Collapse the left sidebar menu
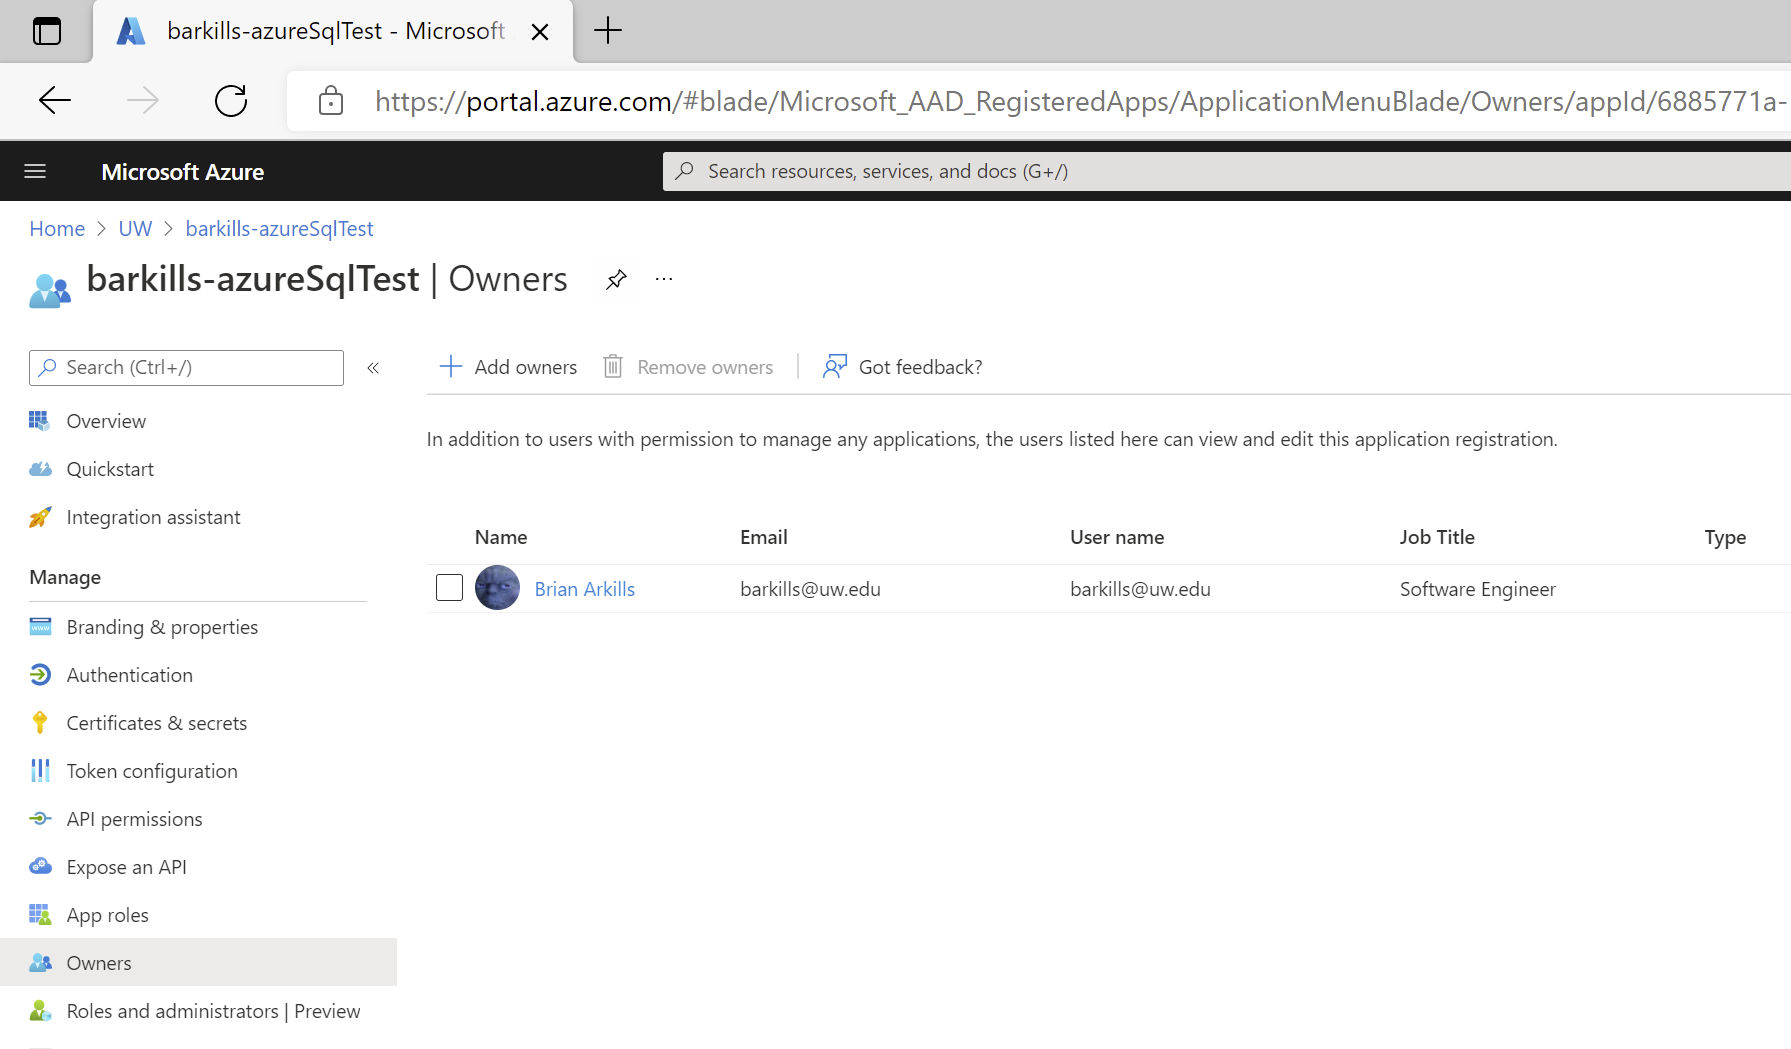1791x1049 pixels. pos(373,368)
